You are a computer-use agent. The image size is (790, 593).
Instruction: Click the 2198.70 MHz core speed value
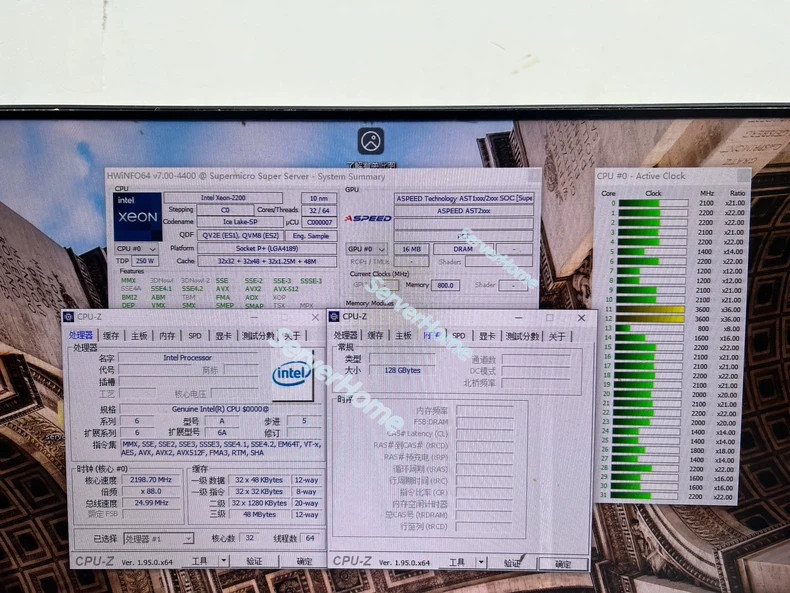(x=151, y=480)
